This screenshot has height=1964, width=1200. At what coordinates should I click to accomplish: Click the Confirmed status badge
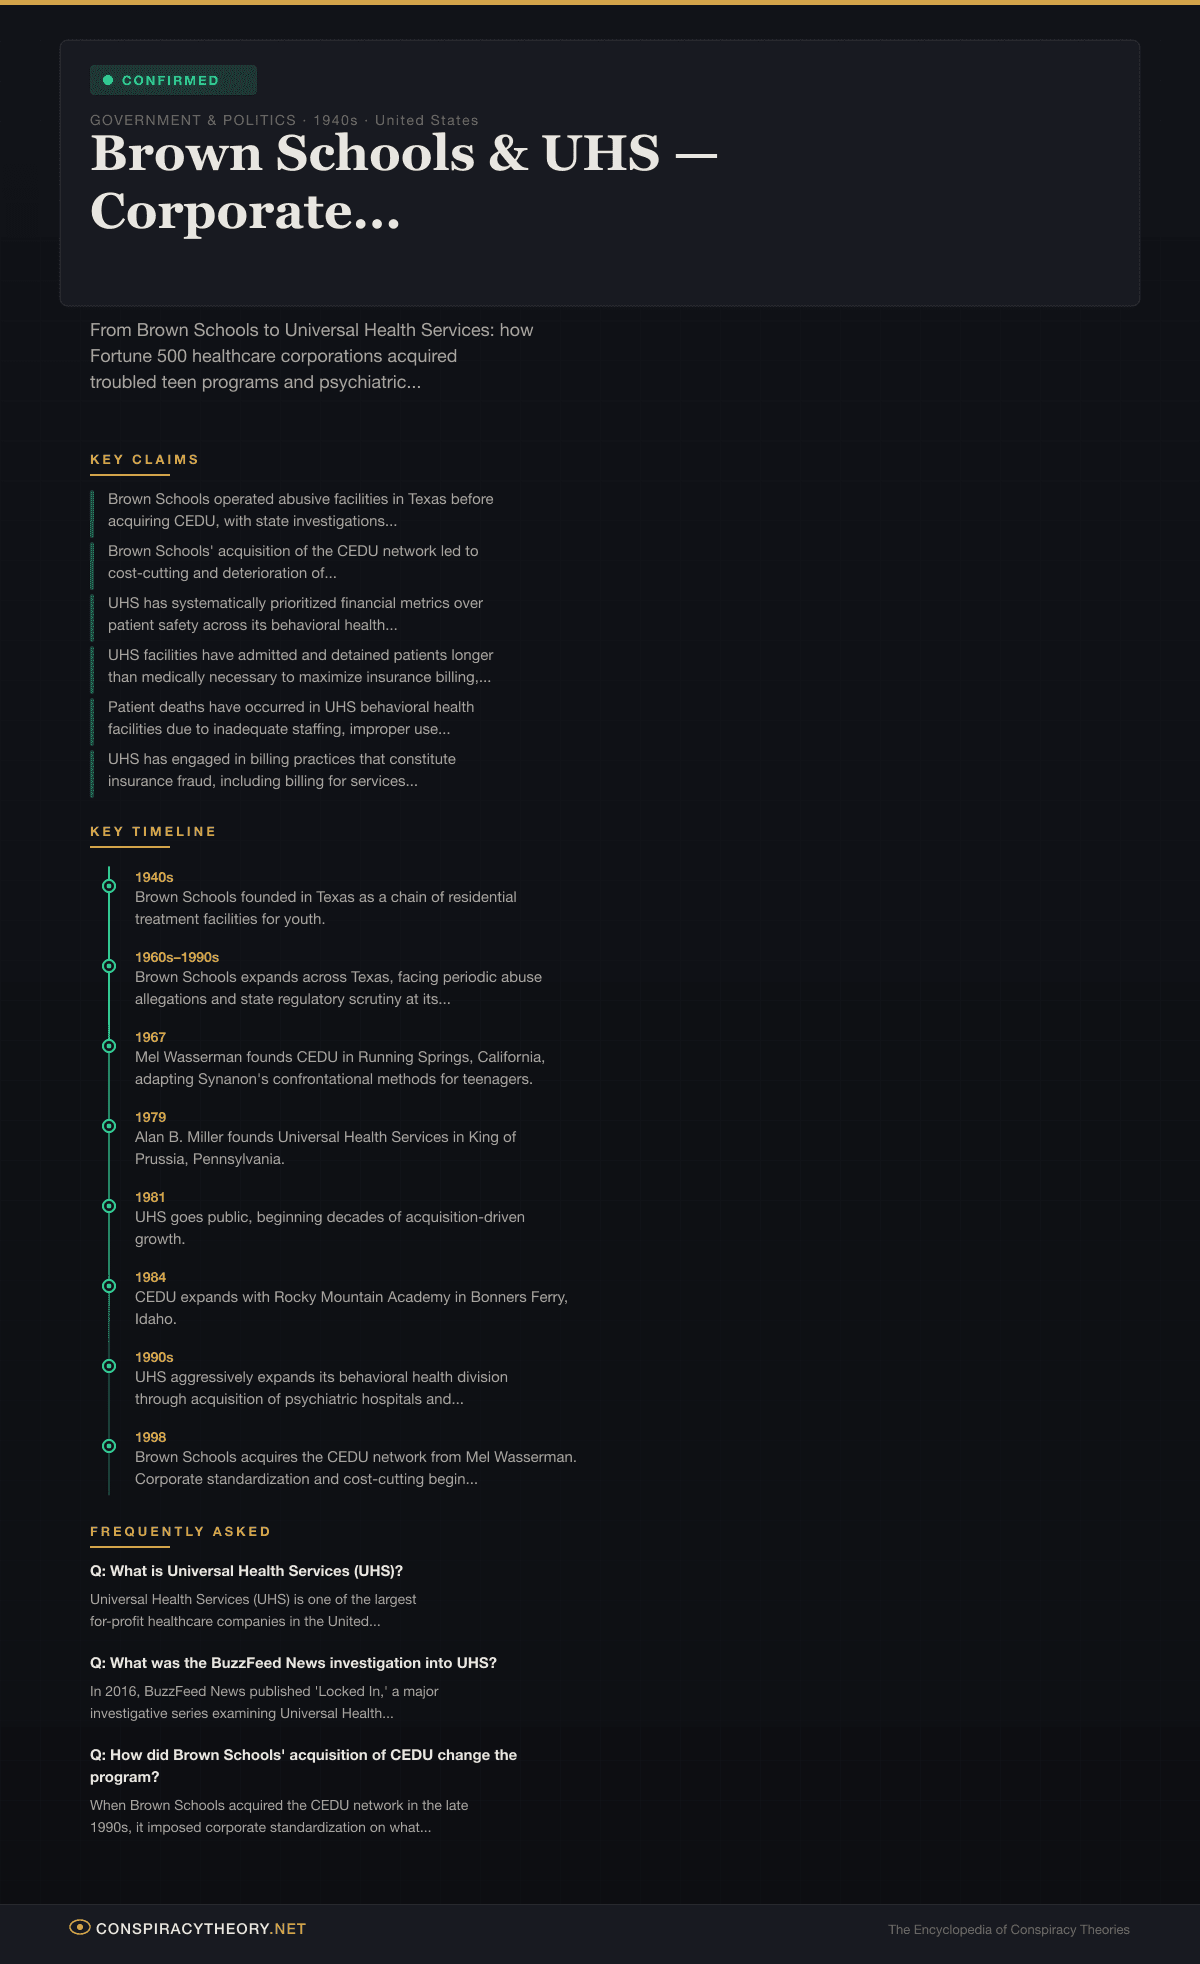coord(173,80)
